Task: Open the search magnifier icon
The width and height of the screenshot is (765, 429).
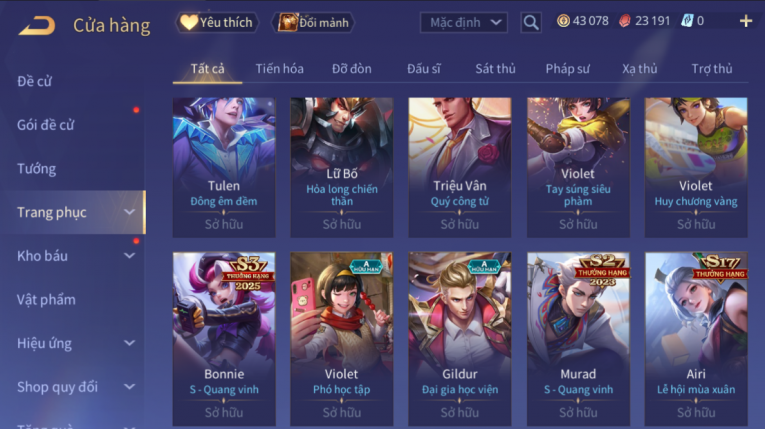Action: (531, 22)
